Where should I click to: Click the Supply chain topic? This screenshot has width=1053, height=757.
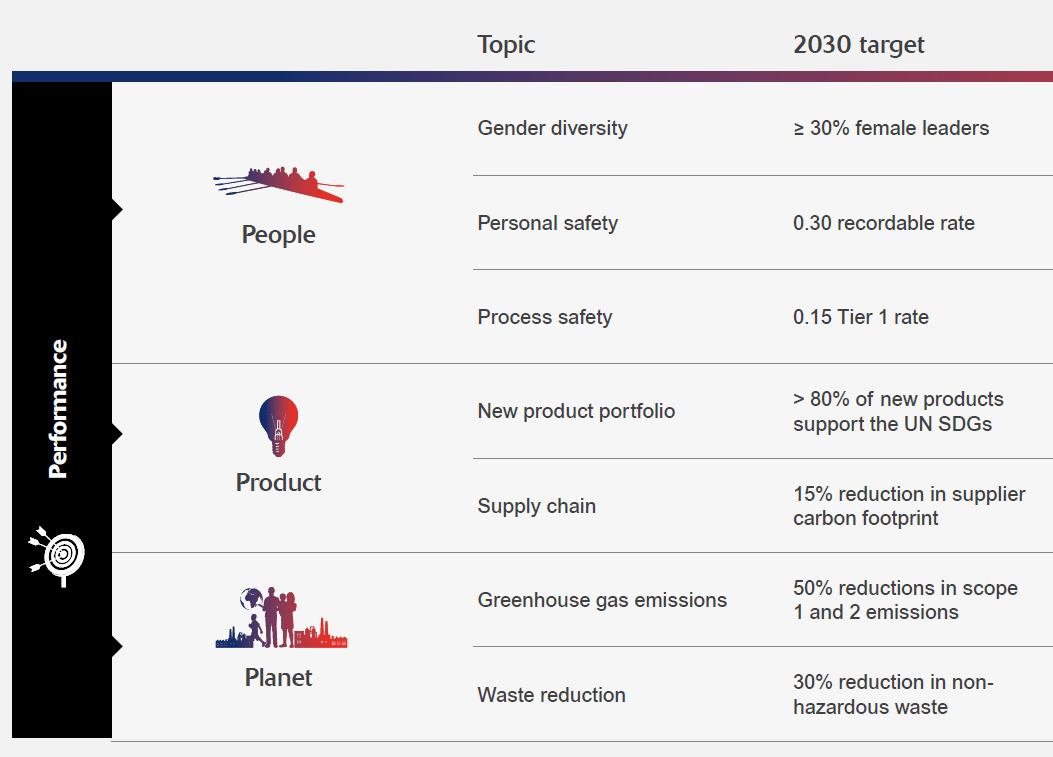[536, 506]
